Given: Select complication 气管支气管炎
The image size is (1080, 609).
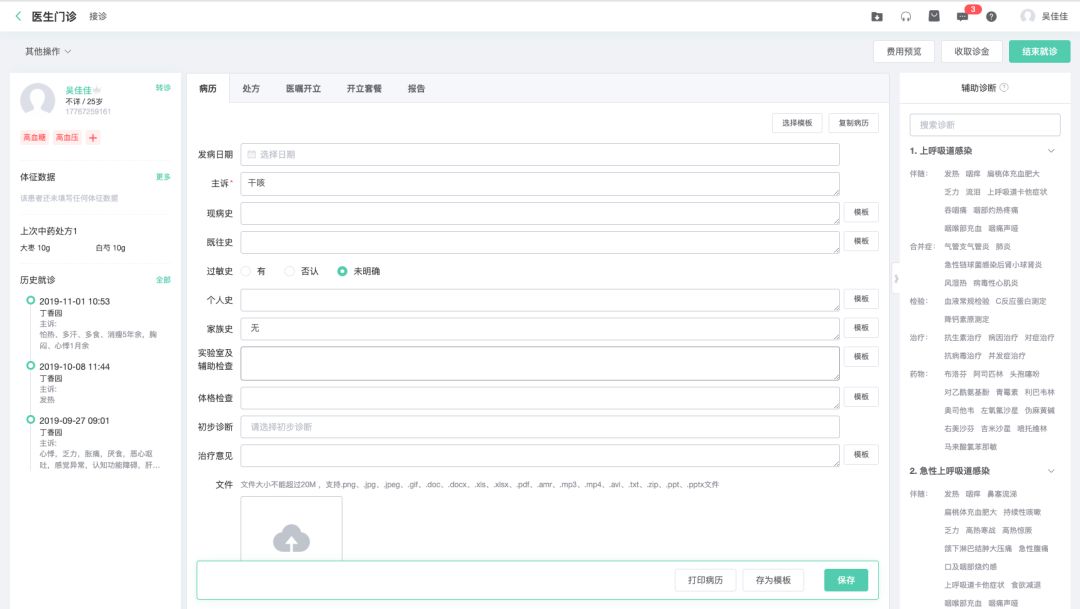Looking at the screenshot, I should pos(966,247).
